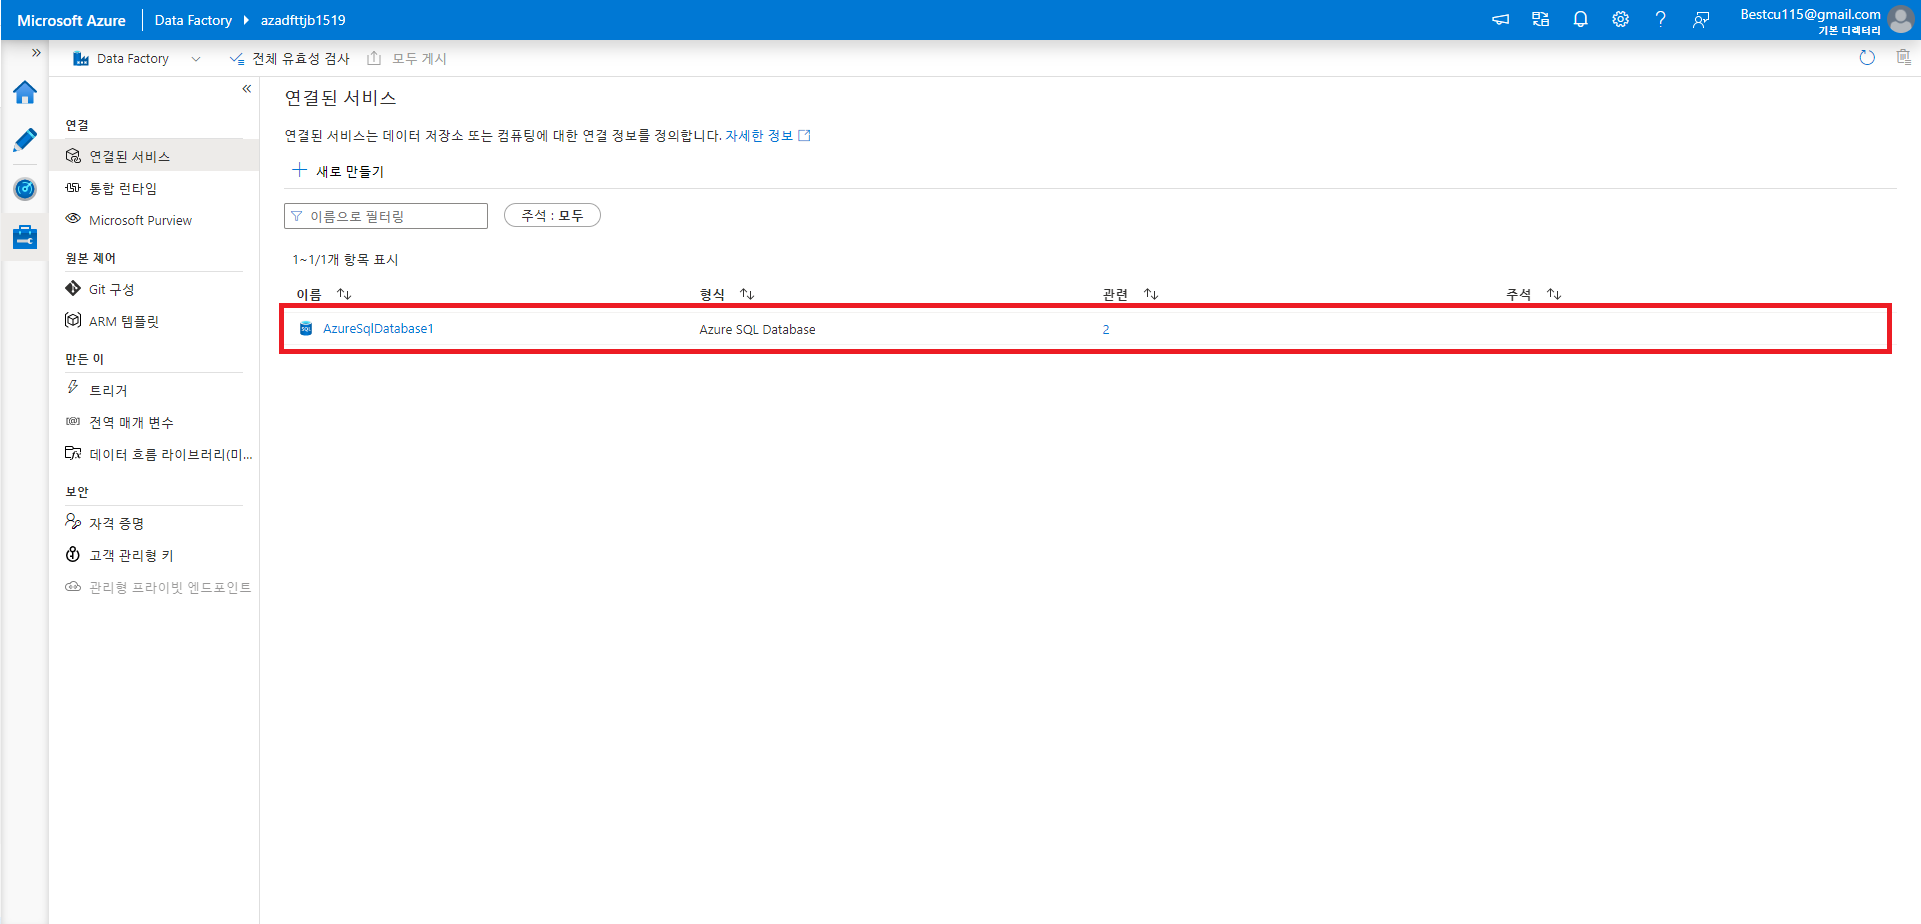Select 통합 런타임 menu item

pos(154,188)
